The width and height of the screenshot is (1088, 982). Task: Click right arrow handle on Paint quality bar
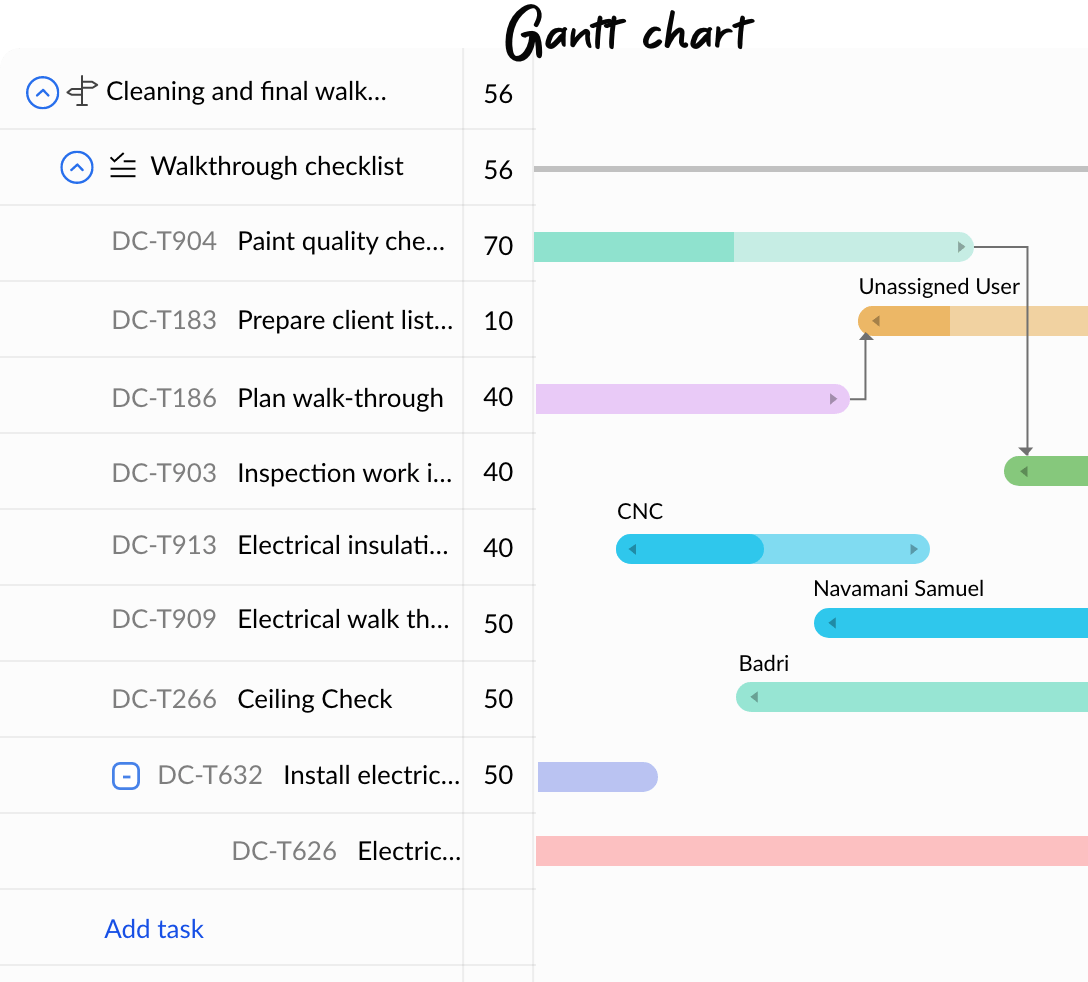pyautogui.click(x=961, y=247)
